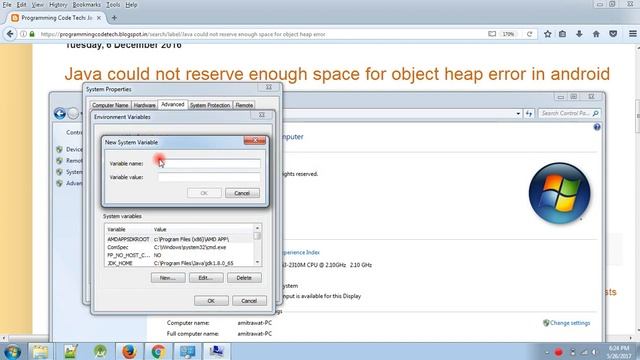
Task: Open the Tools menu
Action: coord(113,5)
